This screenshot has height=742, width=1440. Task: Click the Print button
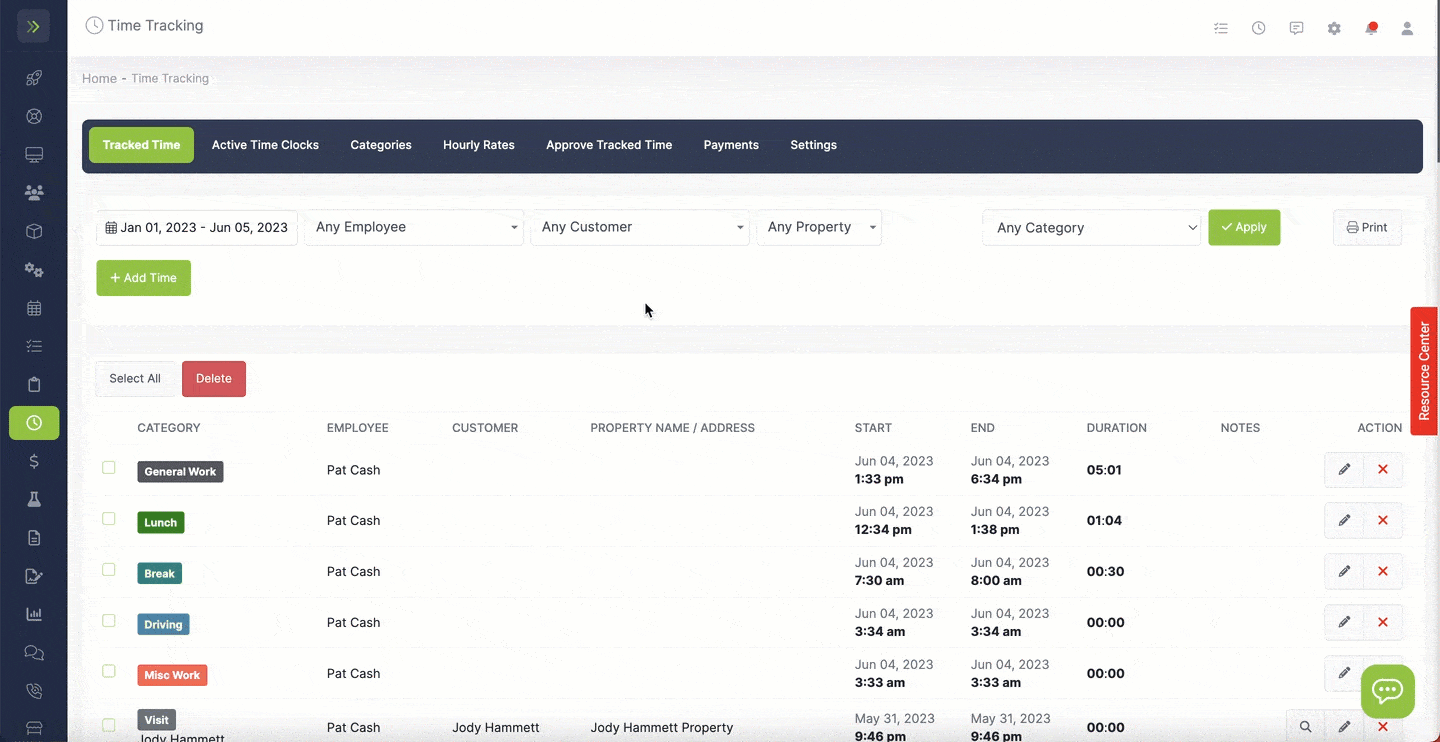coord(1367,227)
